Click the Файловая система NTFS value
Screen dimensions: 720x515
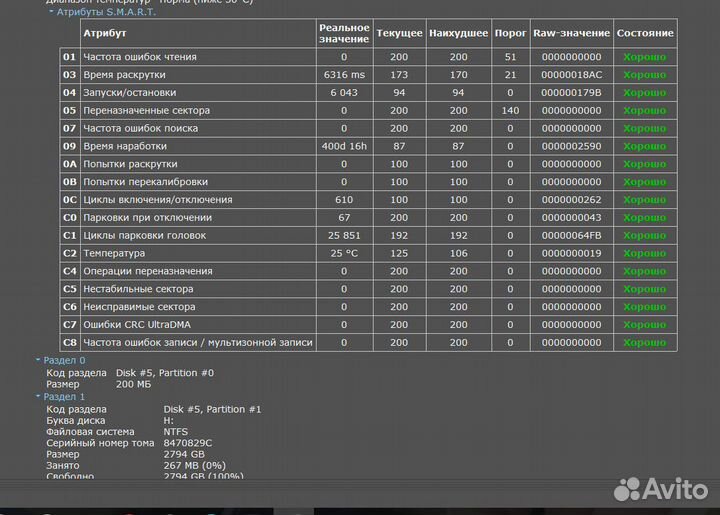coord(175,432)
